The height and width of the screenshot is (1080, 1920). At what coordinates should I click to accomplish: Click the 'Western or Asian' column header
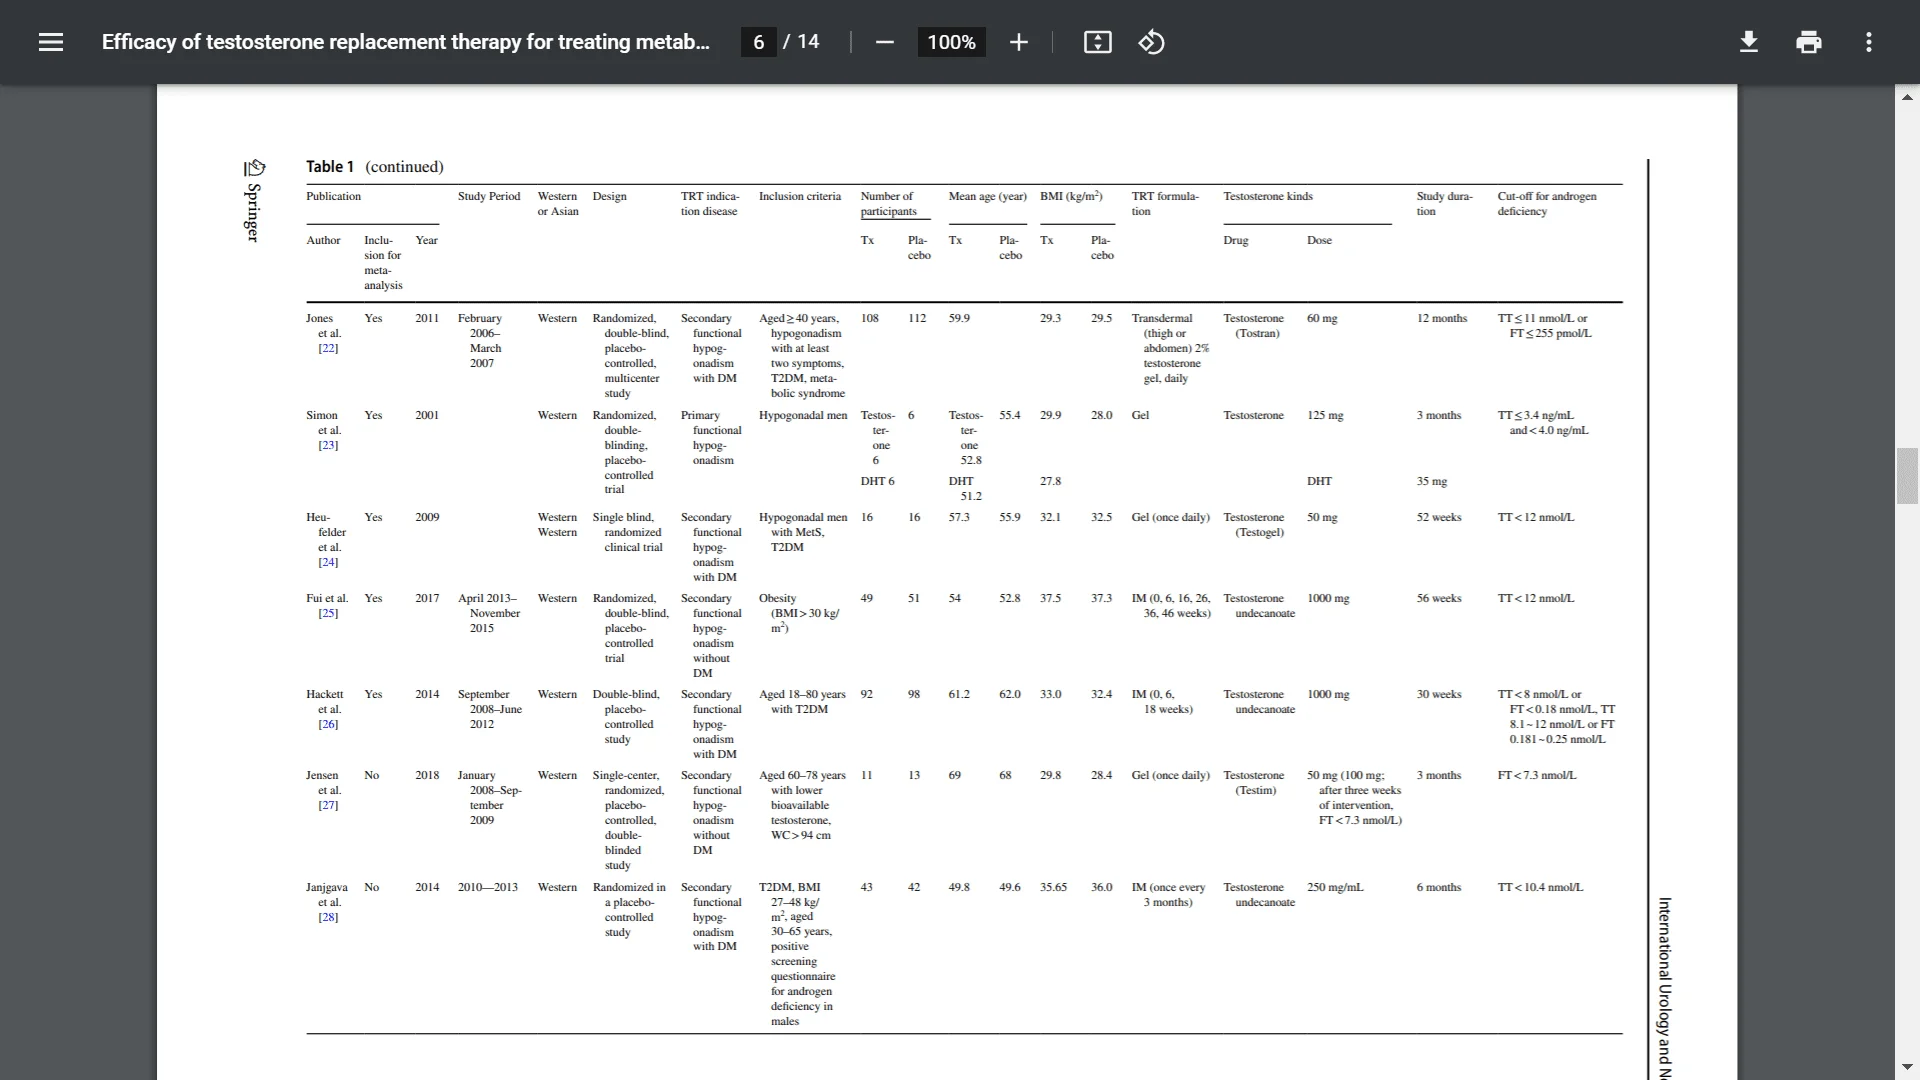coord(557,204)
